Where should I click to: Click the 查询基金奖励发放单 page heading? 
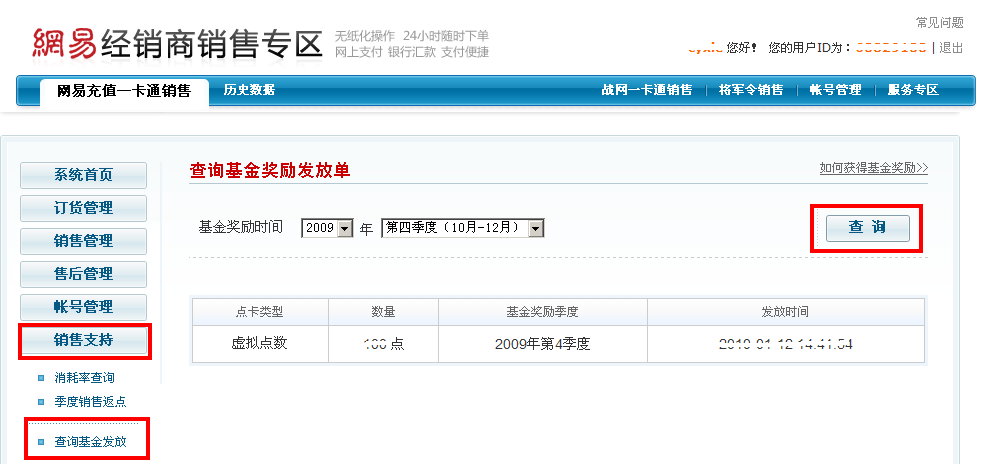[x=270, y=171]
